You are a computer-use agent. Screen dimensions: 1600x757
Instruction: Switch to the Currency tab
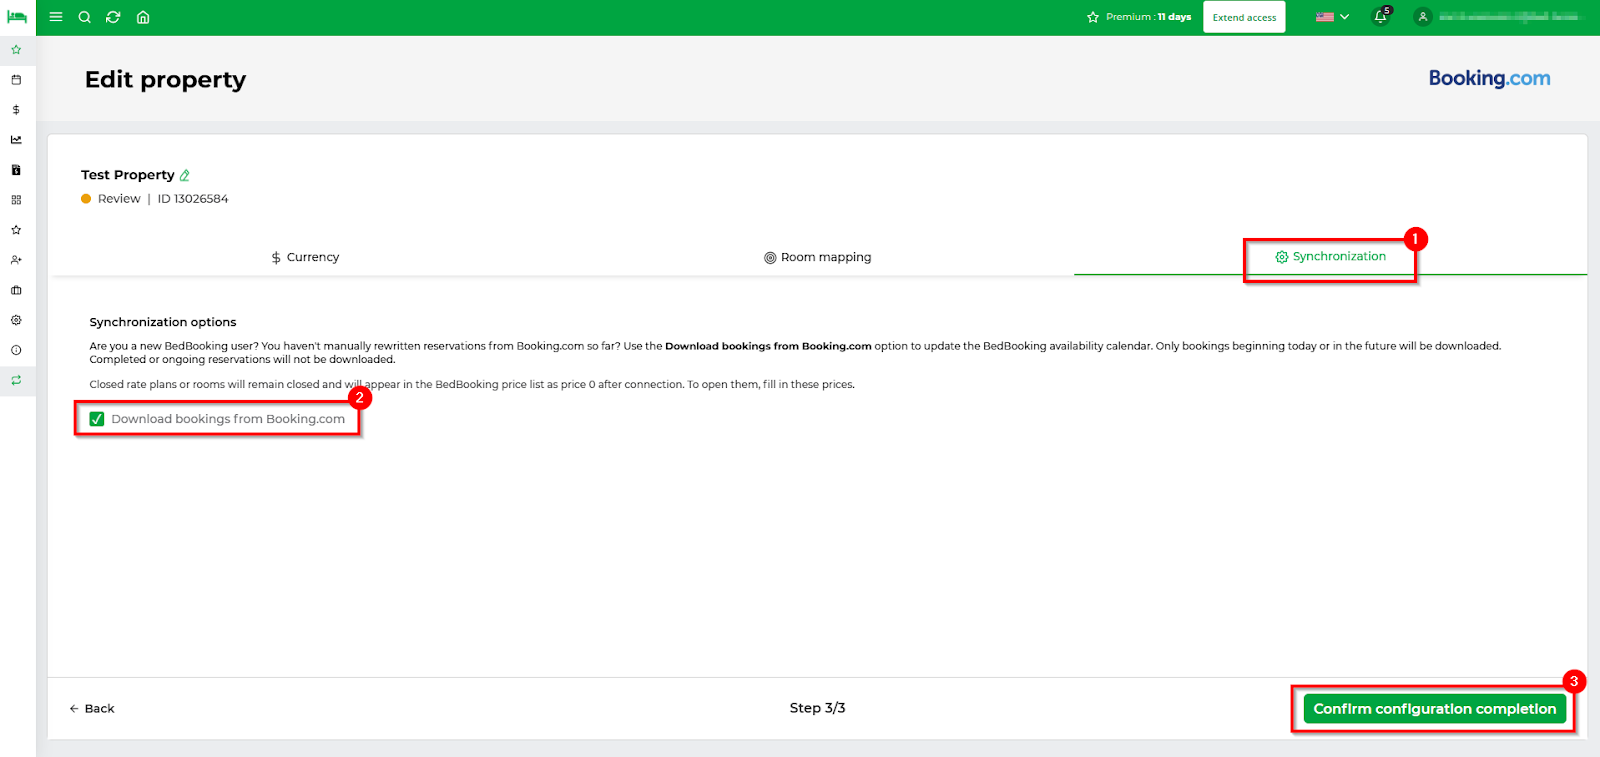point(305,257)
